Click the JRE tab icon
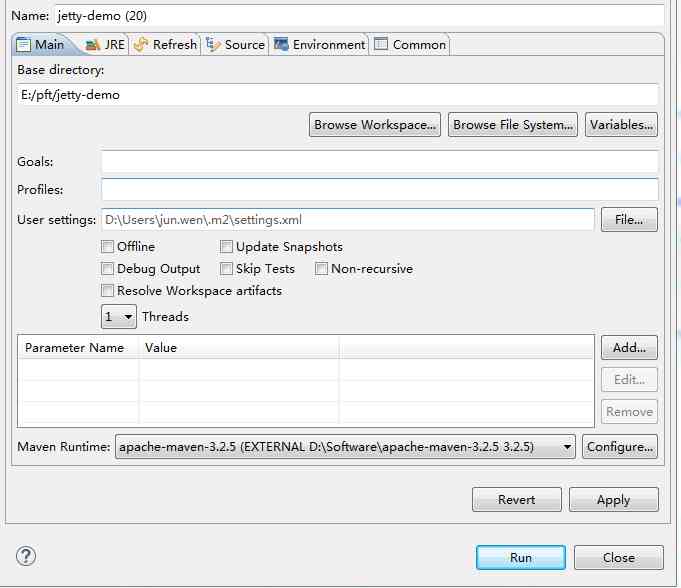The image size is (681, 588). 92,45
